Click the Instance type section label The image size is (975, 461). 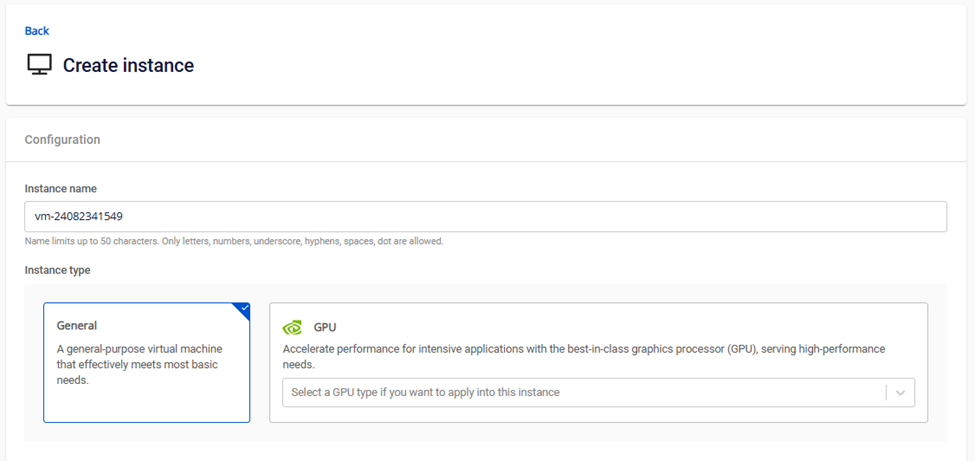coord(58,270)
